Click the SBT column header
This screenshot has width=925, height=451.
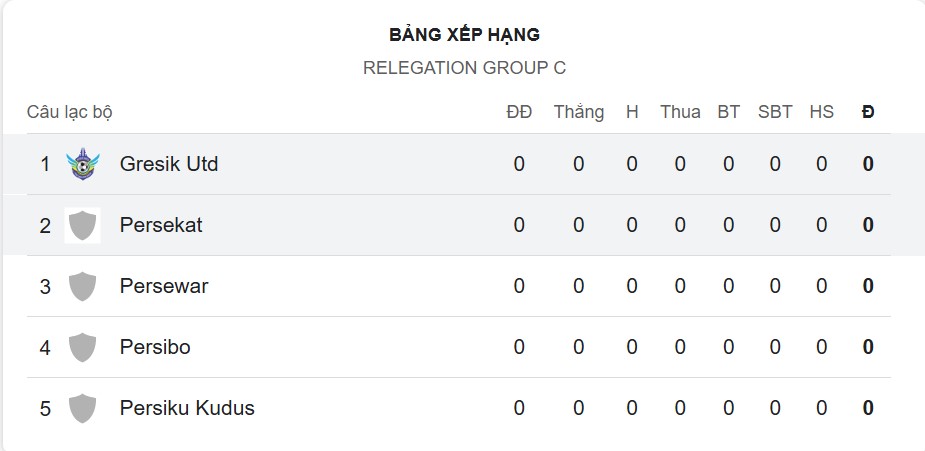(x=775, y=112)
